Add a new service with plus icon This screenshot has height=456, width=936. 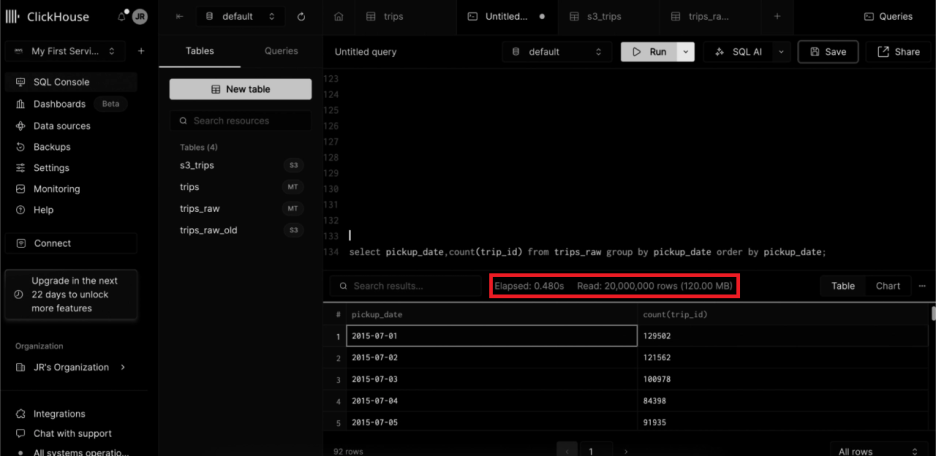coord(141,51)
